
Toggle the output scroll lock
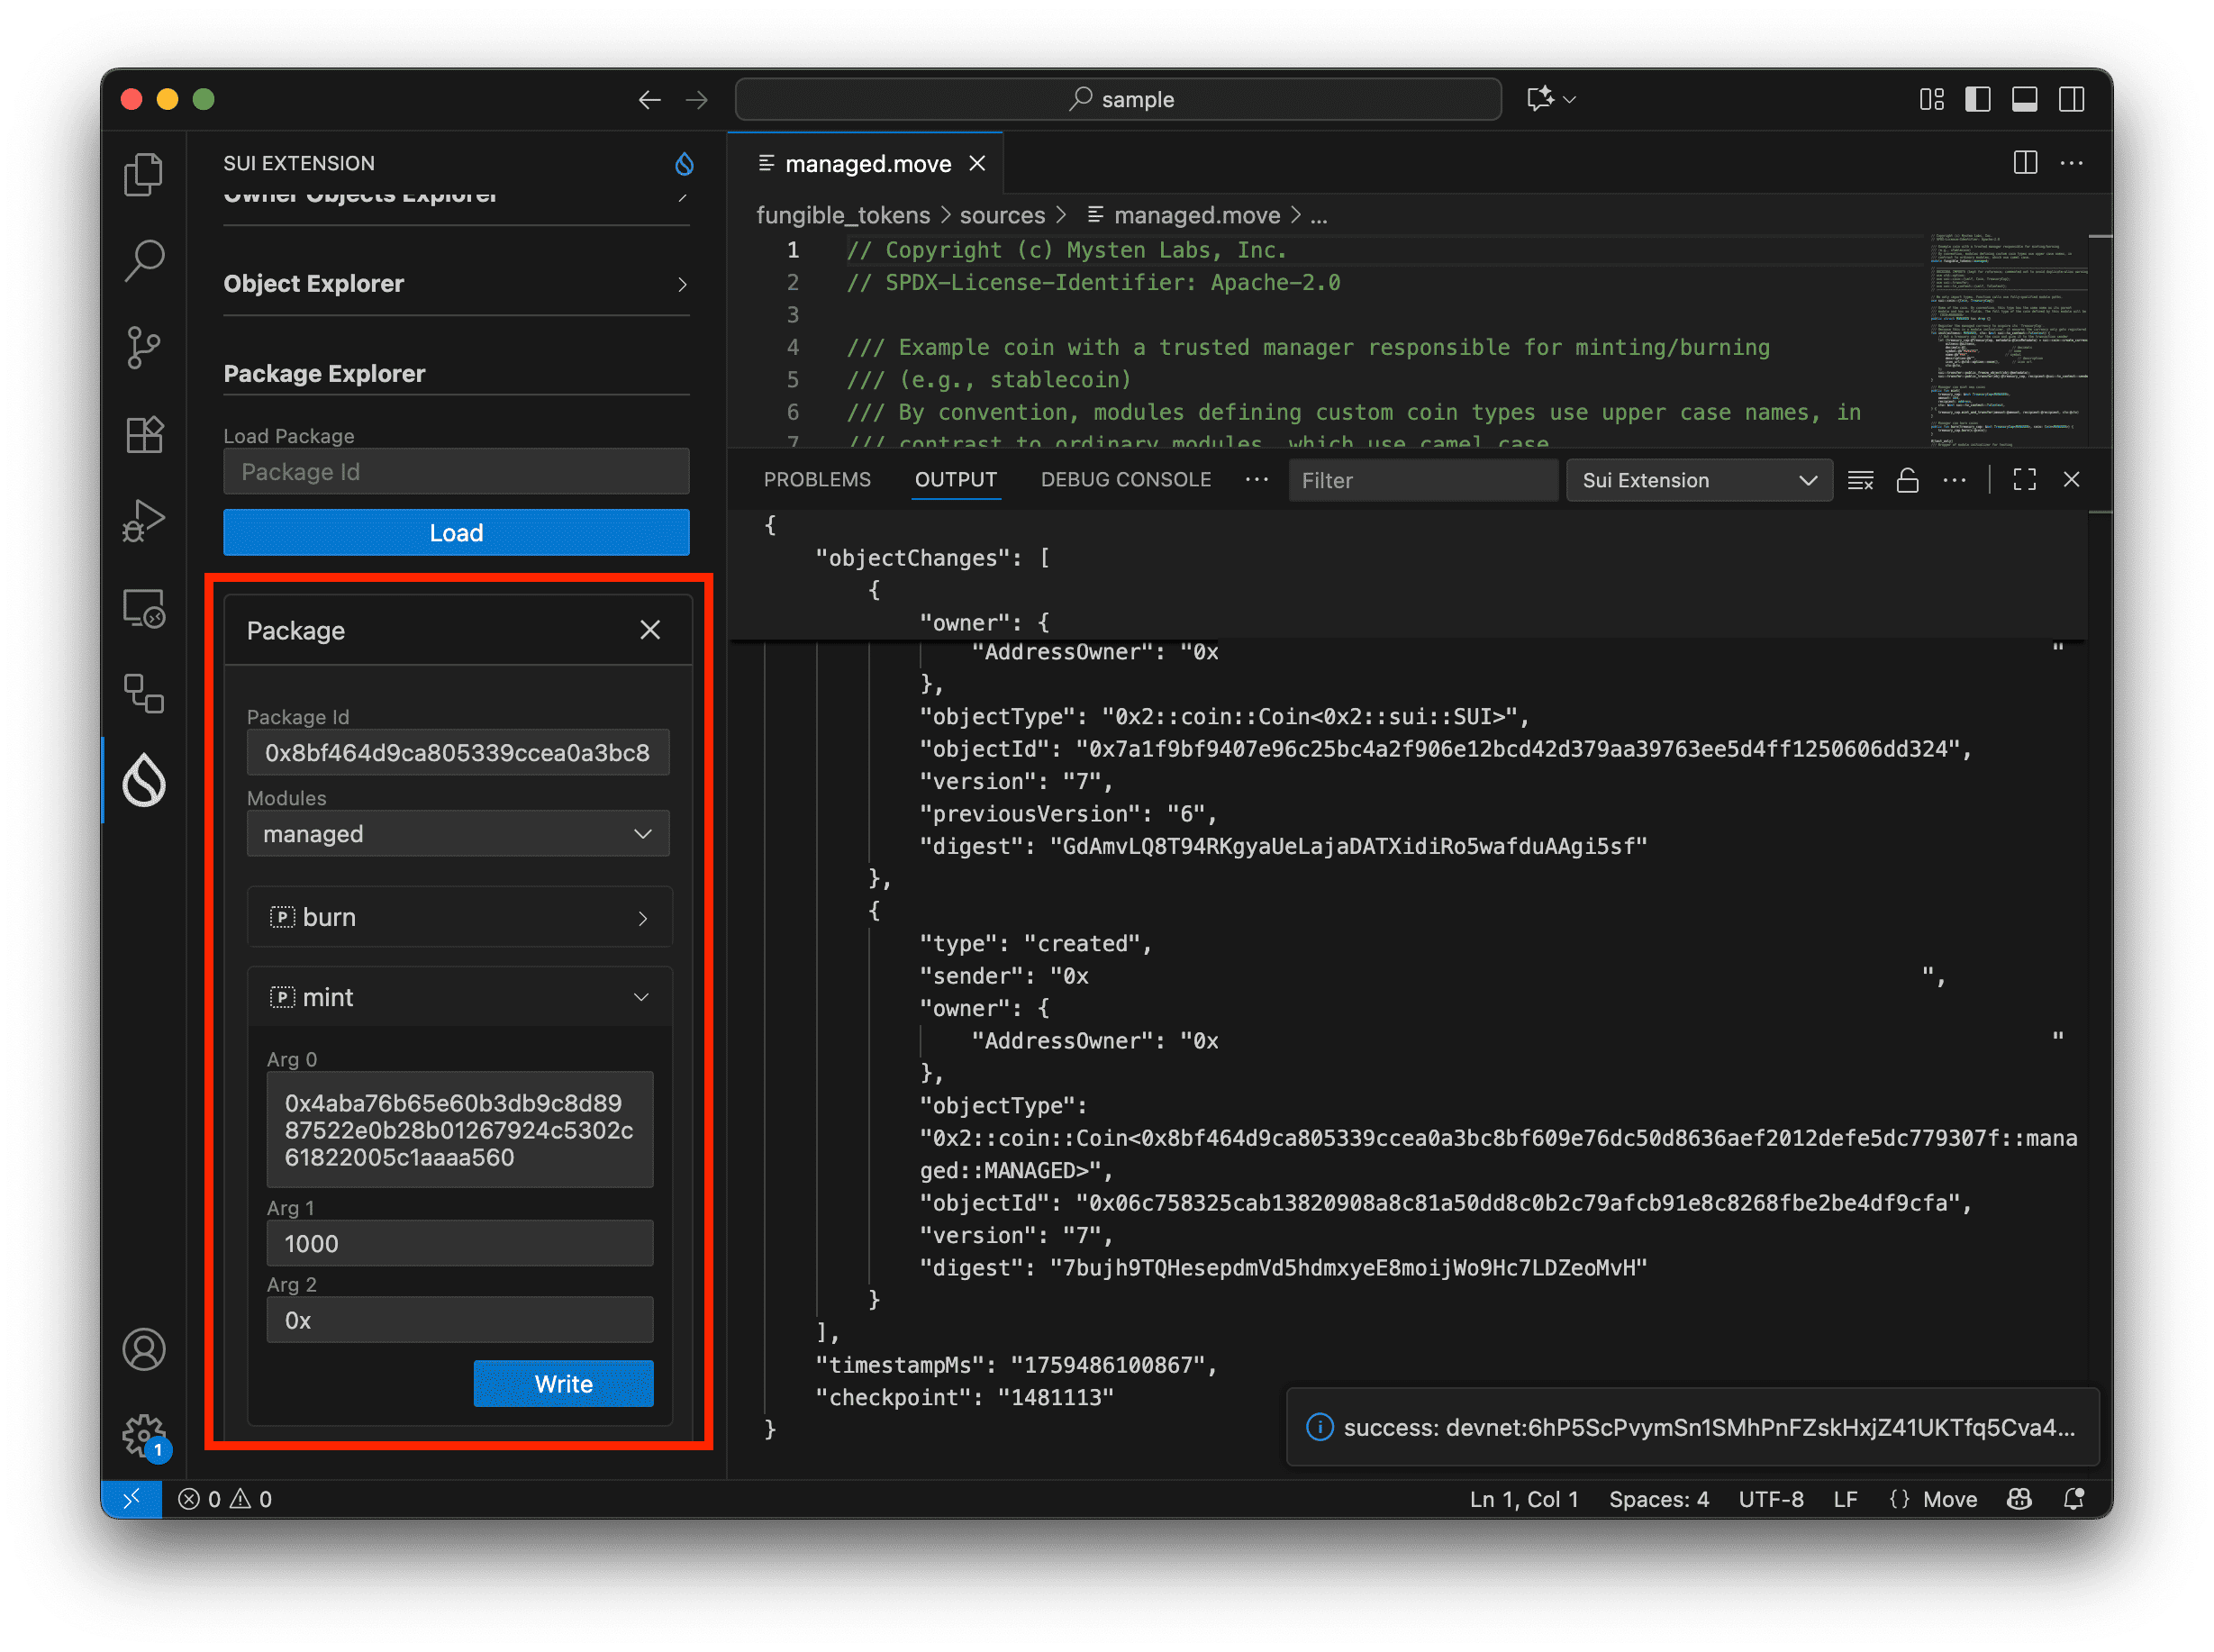(x=1907, y=481)
